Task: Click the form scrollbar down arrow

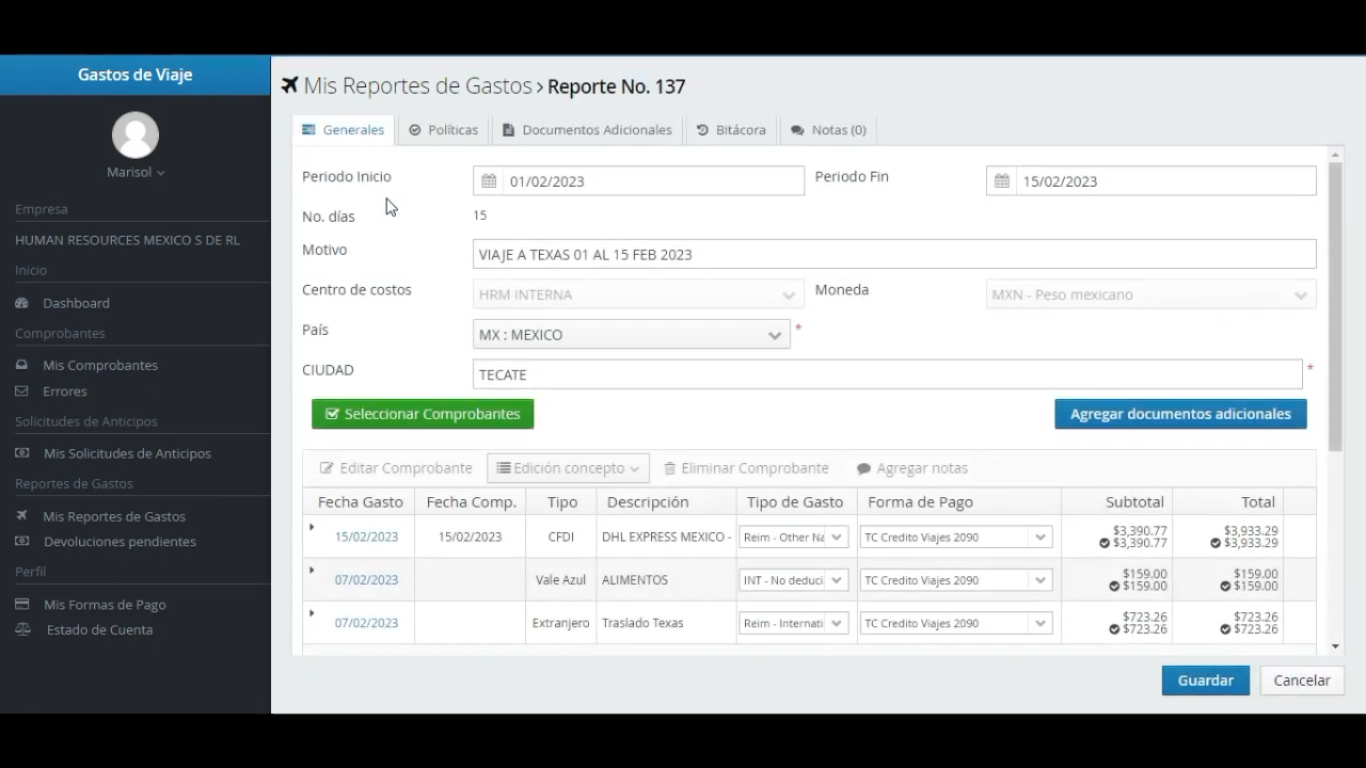Action: pos(1335,647)
